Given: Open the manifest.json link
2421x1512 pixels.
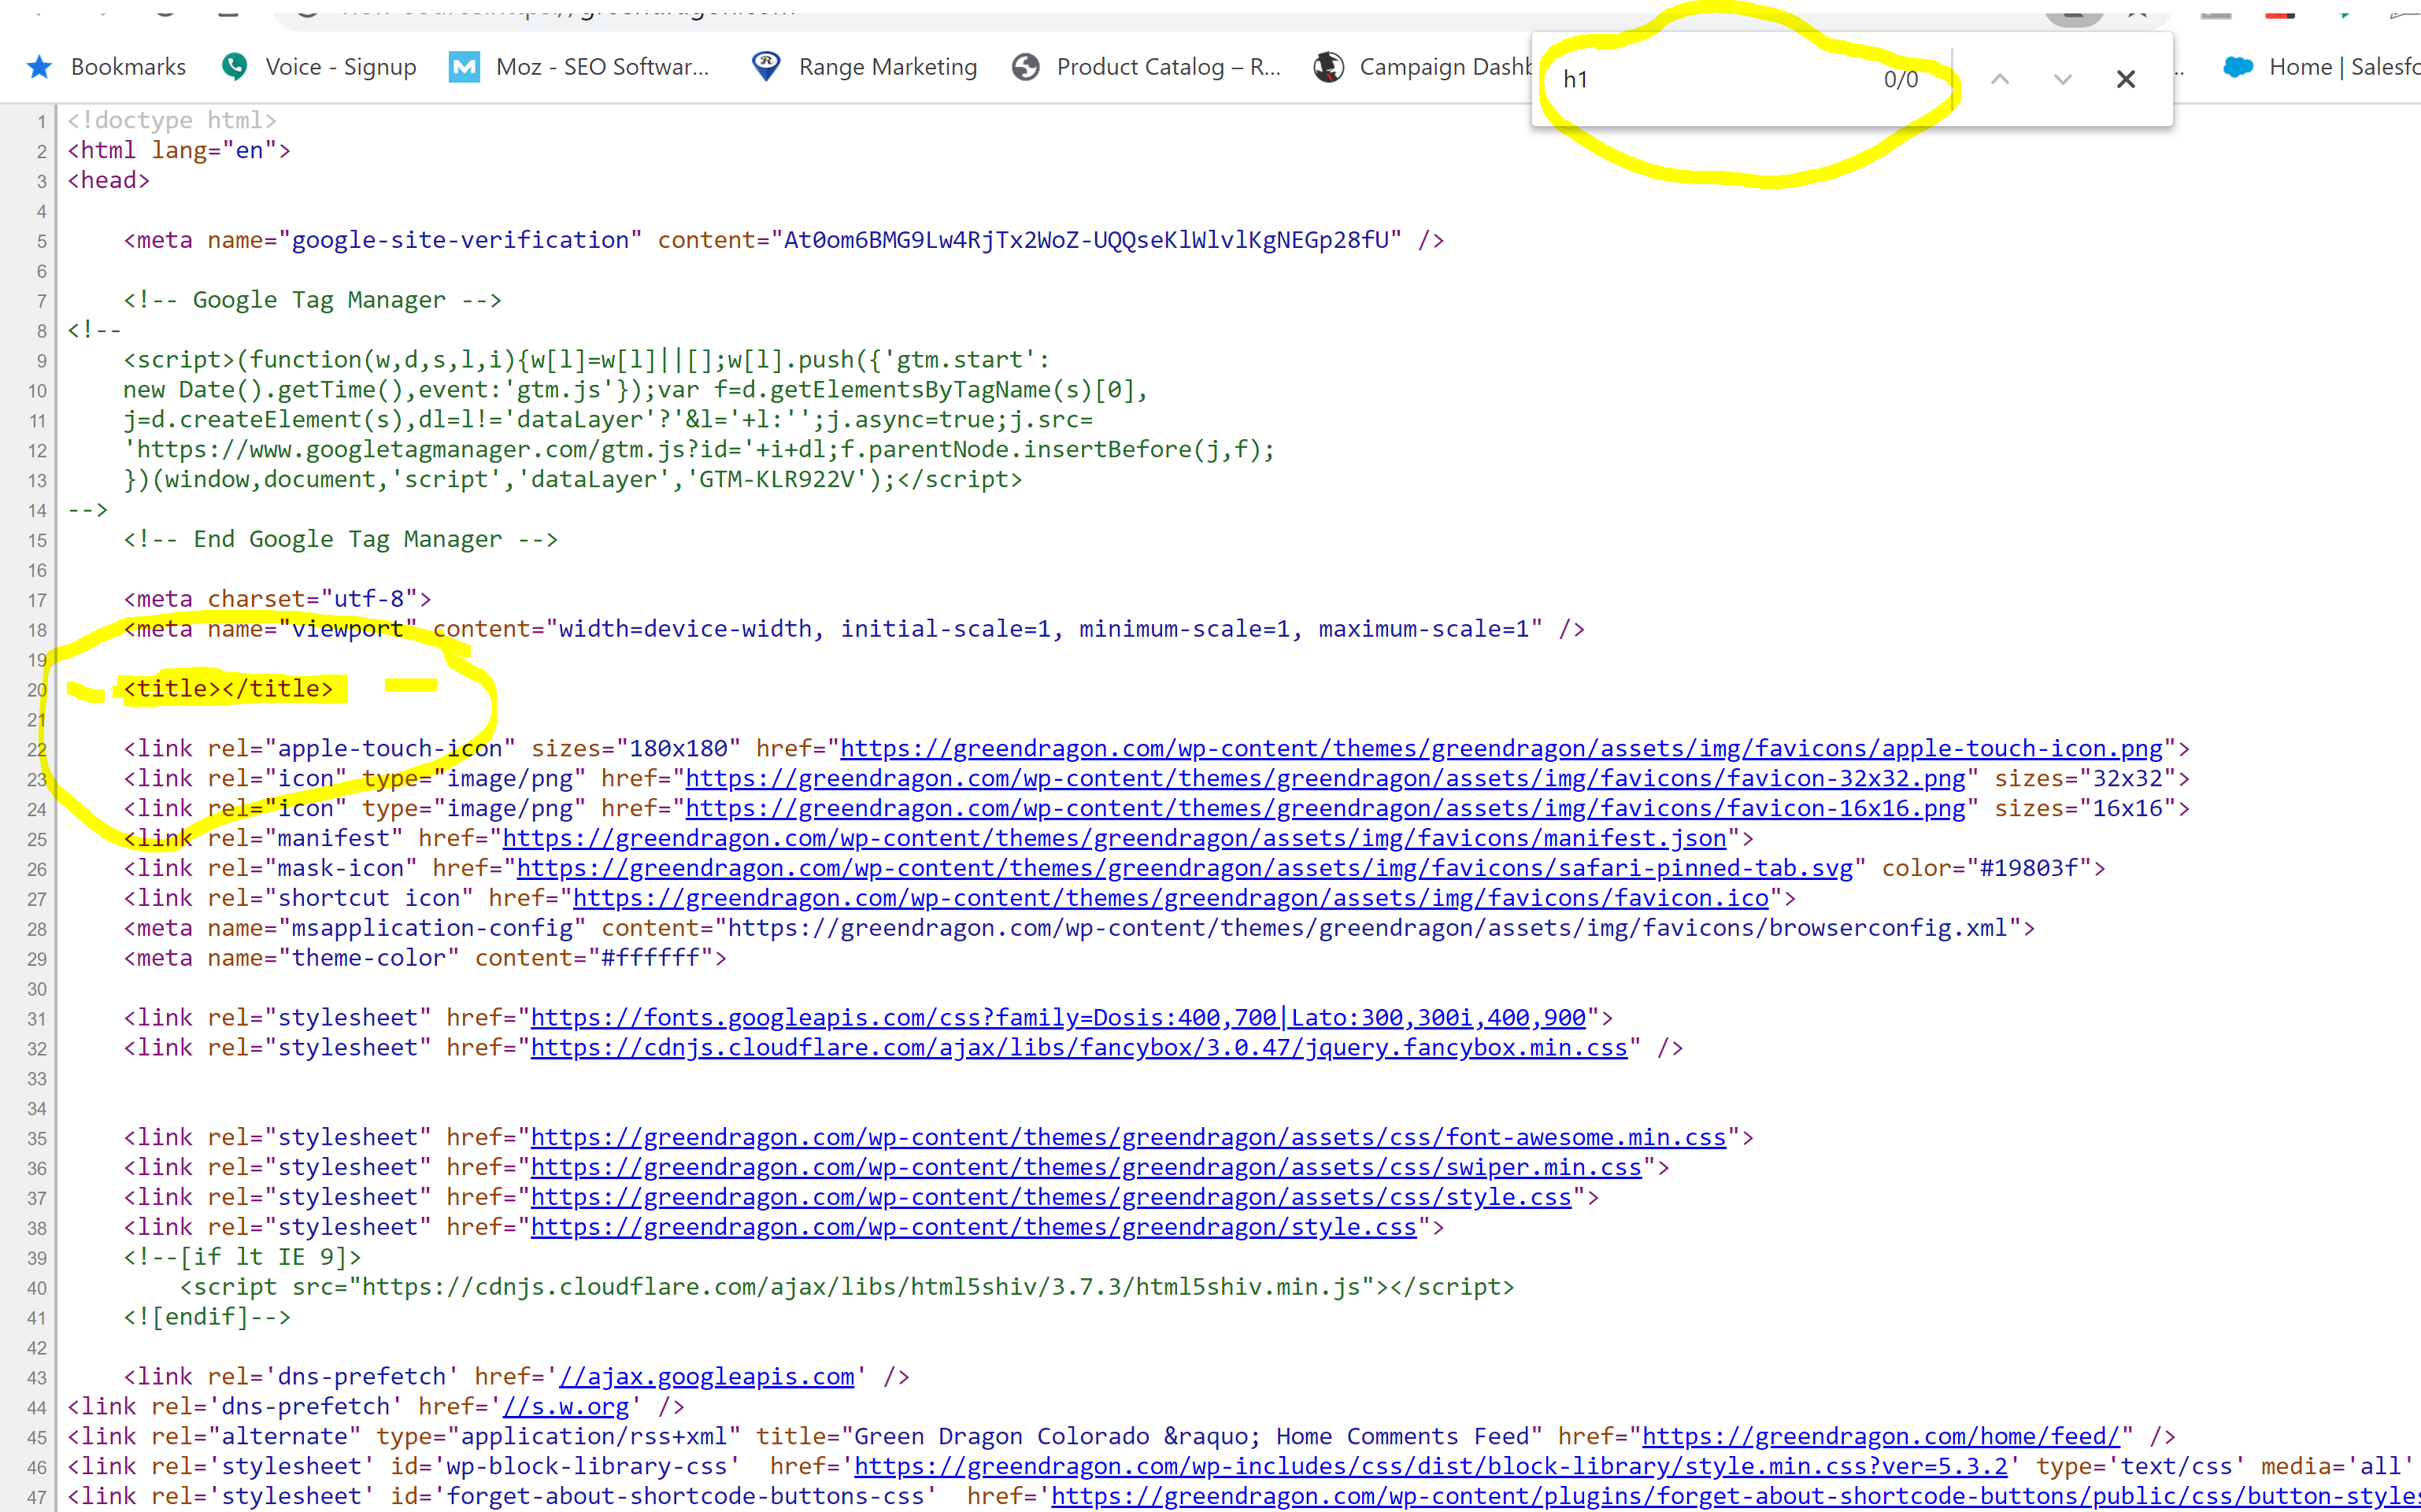Looking at the screenshot, I should click(x=1114, y=838).
